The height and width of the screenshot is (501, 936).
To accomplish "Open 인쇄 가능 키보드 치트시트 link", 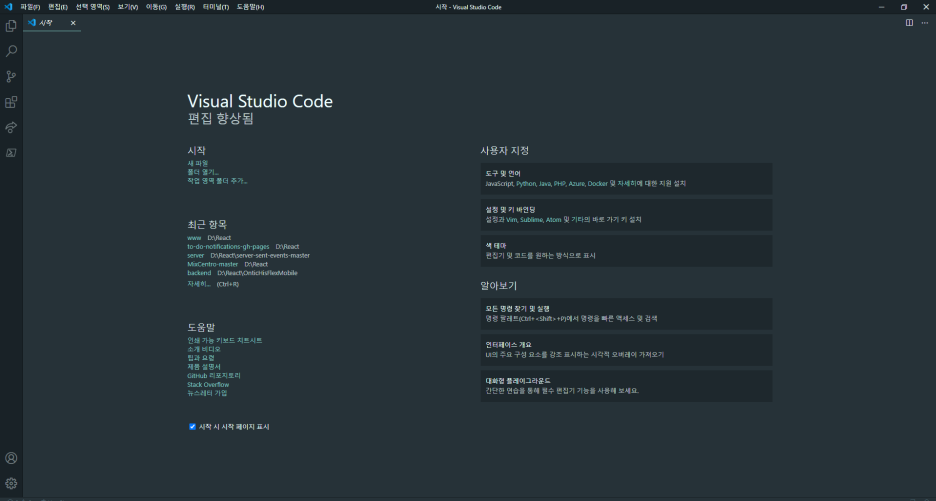I will (x=224, y=340).
